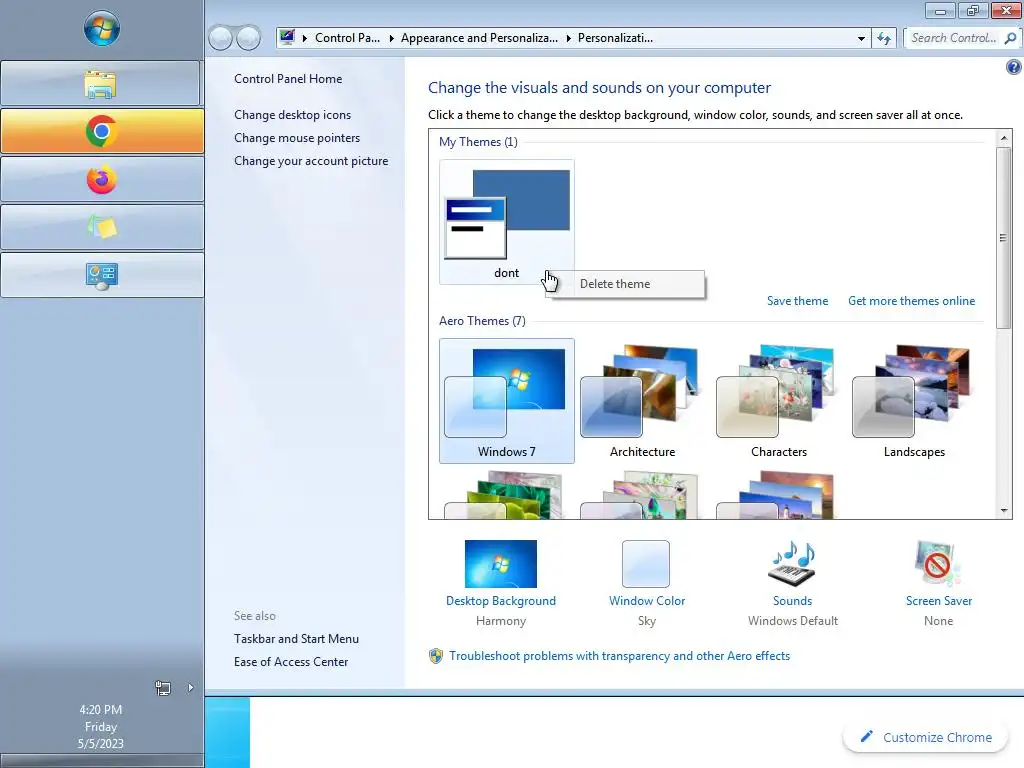Select the Characters theme

click(x=778, y=401)
